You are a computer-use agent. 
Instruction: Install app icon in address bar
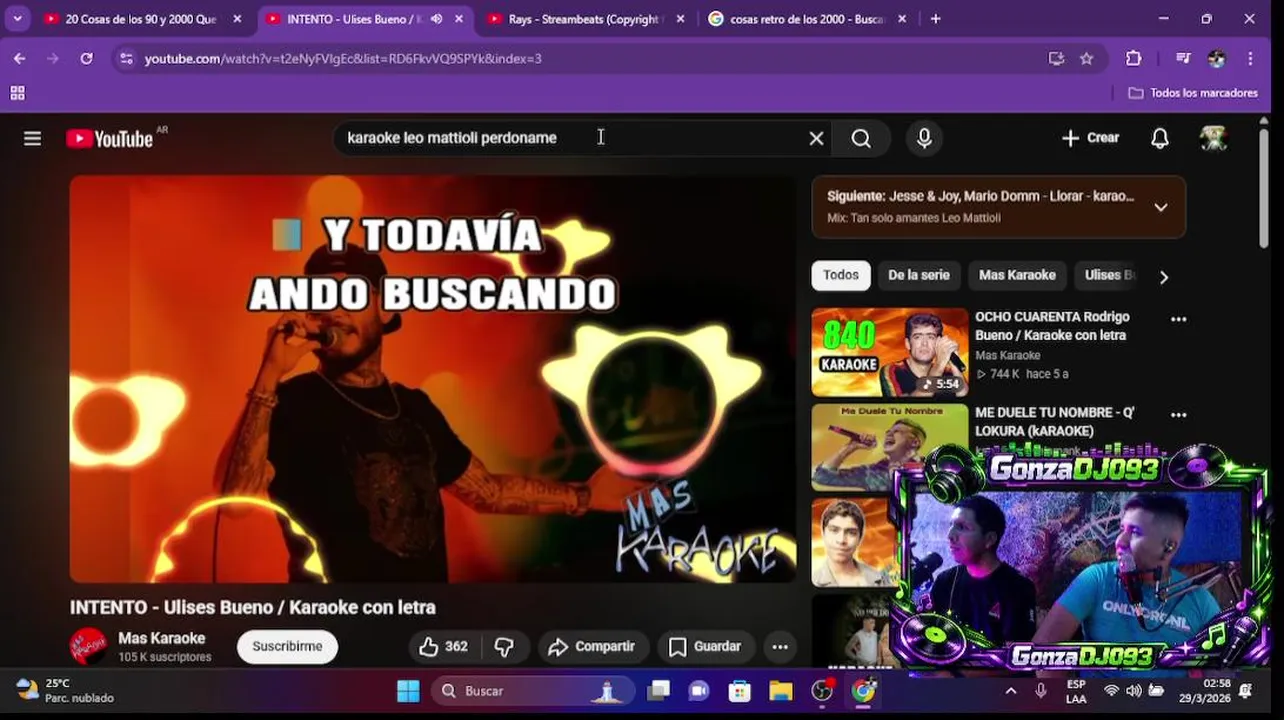tap(1056, 59)
